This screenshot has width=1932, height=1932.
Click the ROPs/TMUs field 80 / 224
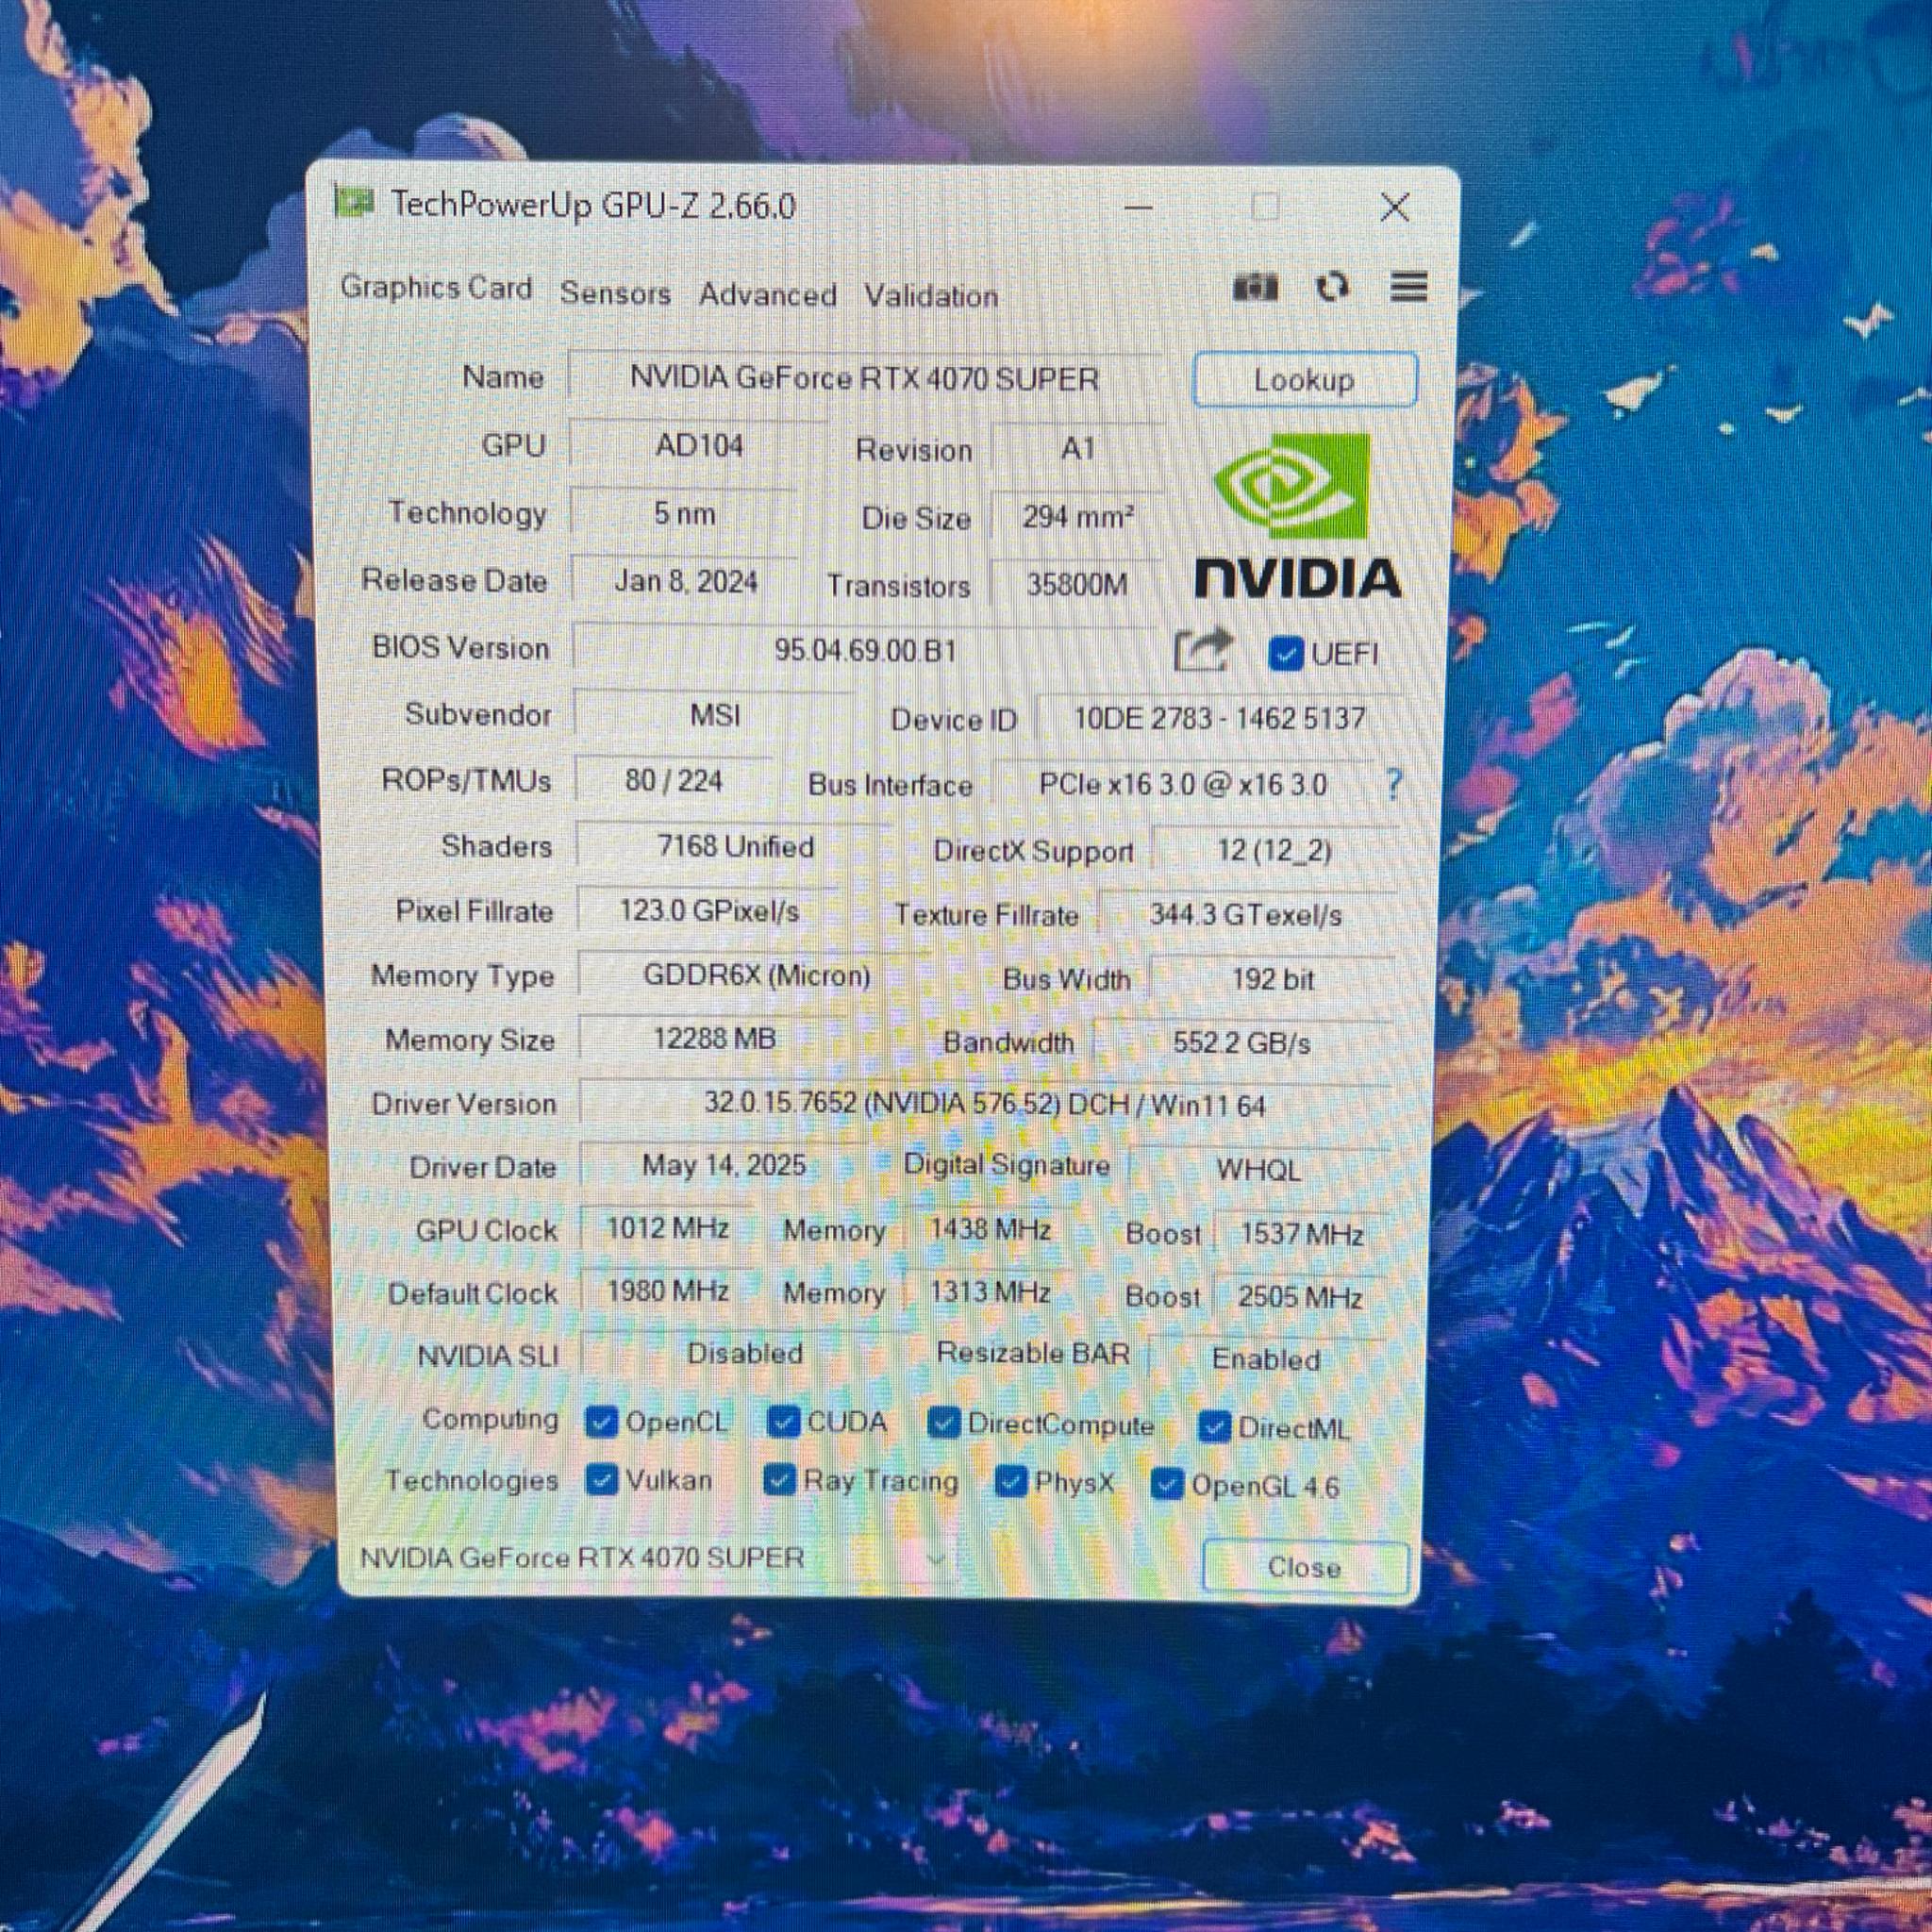pos(674,780)
